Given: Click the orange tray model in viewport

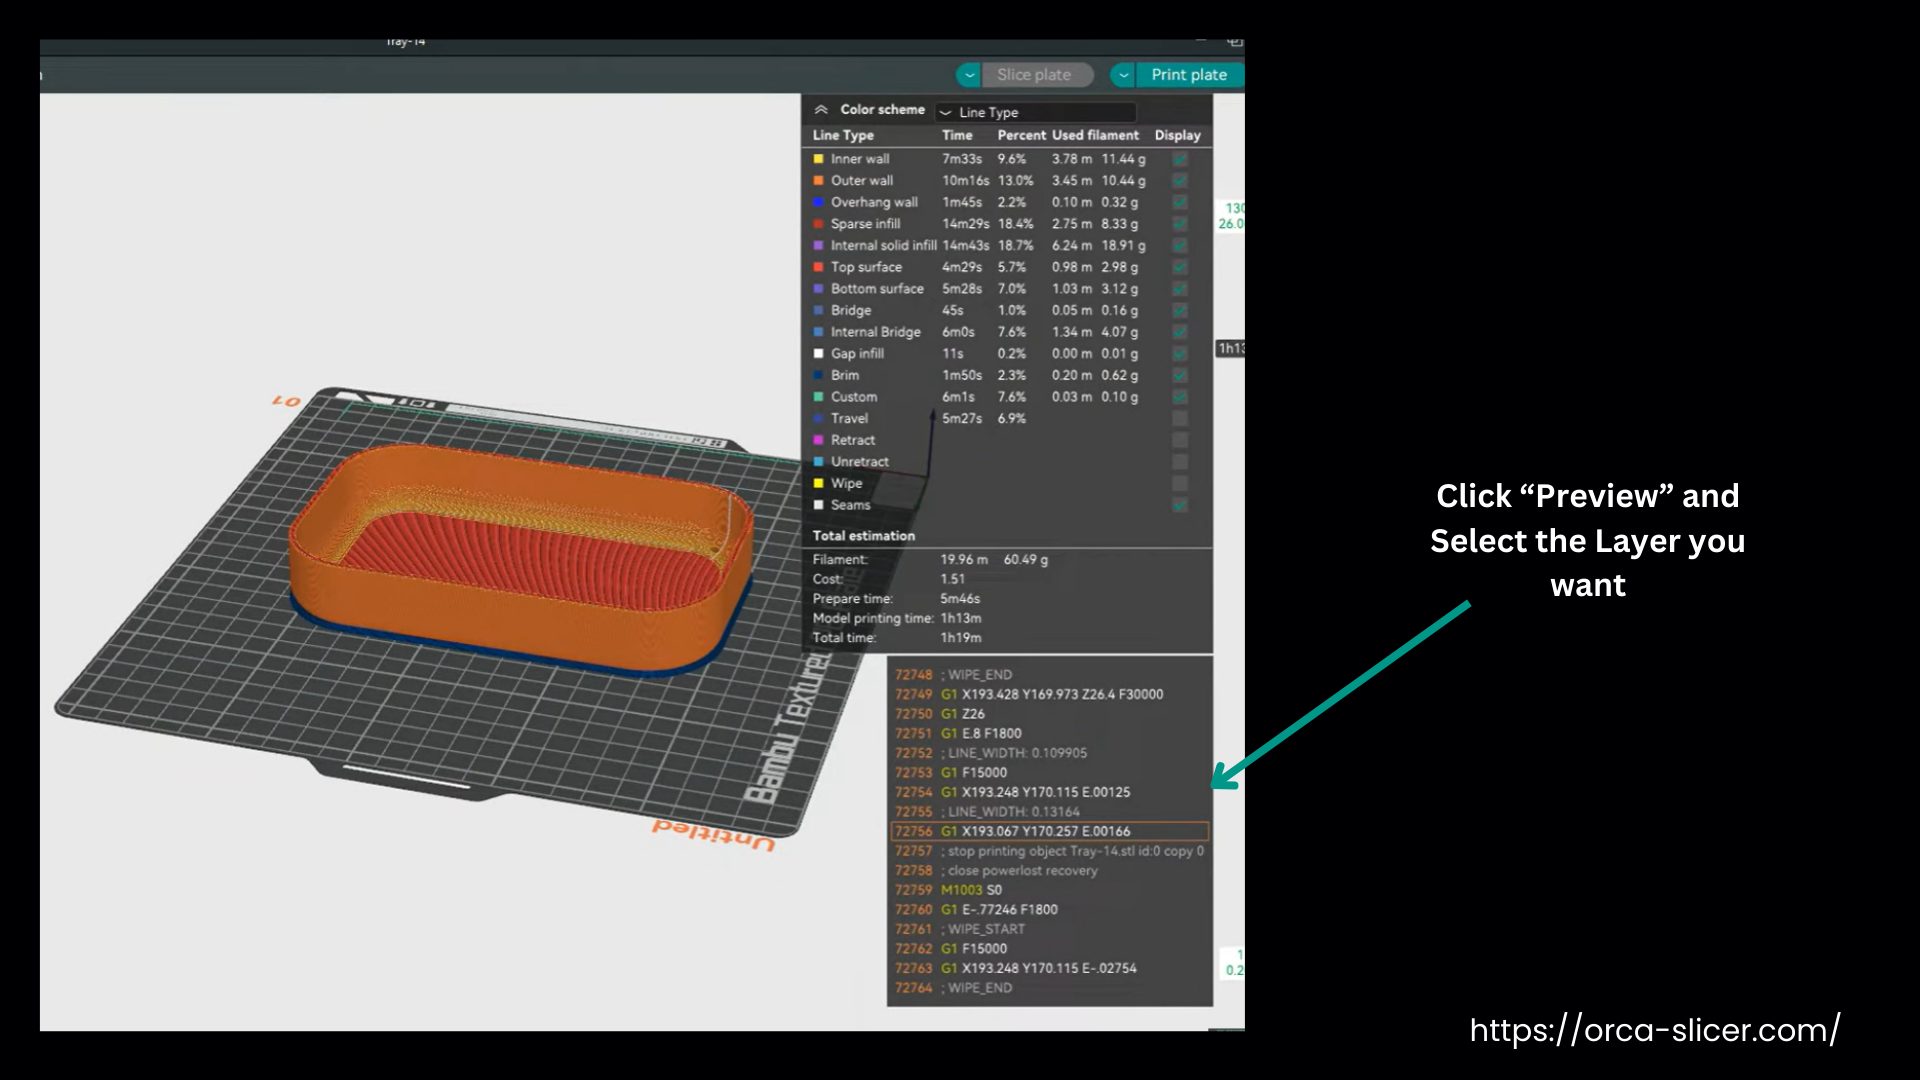Looking at the screenshot, I should (520, 560).
